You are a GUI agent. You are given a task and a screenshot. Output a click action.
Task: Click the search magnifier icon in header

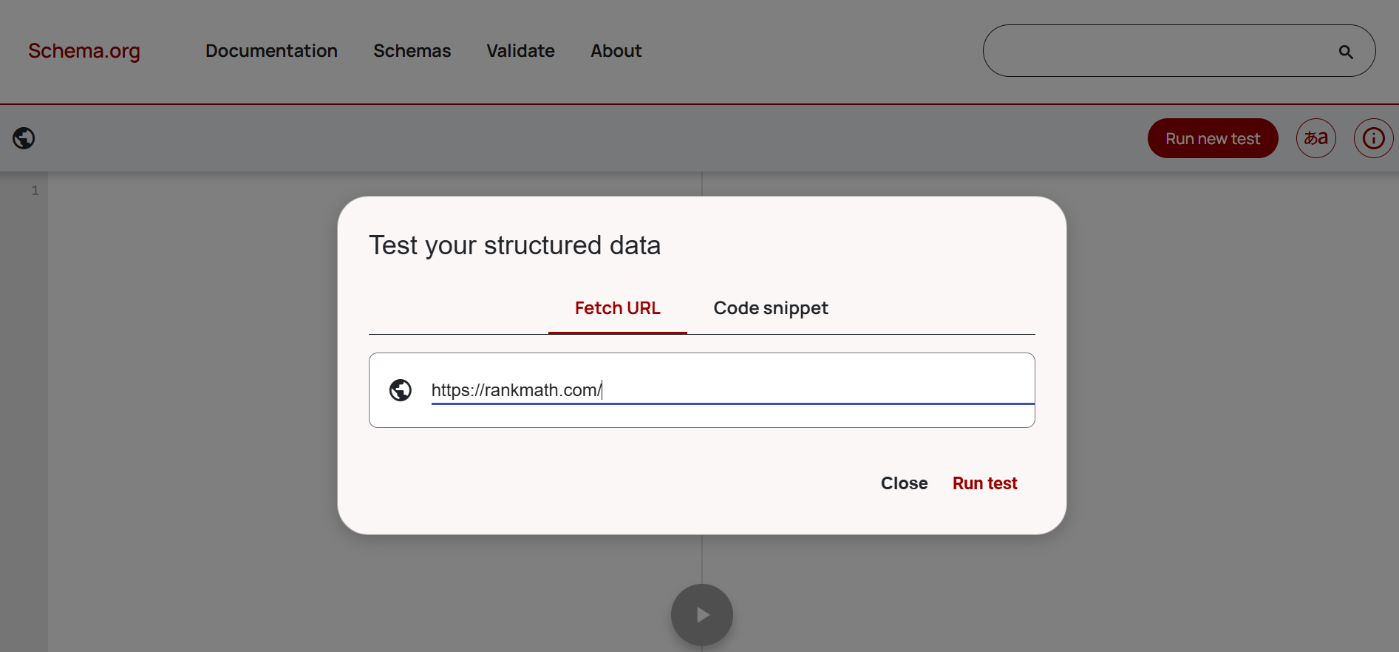1345,52
